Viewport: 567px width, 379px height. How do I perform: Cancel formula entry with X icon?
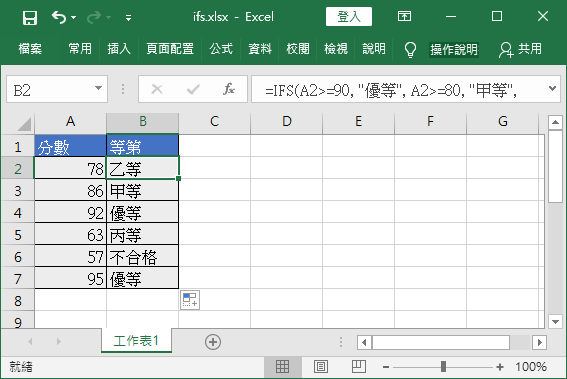click(x=157, y=89)
